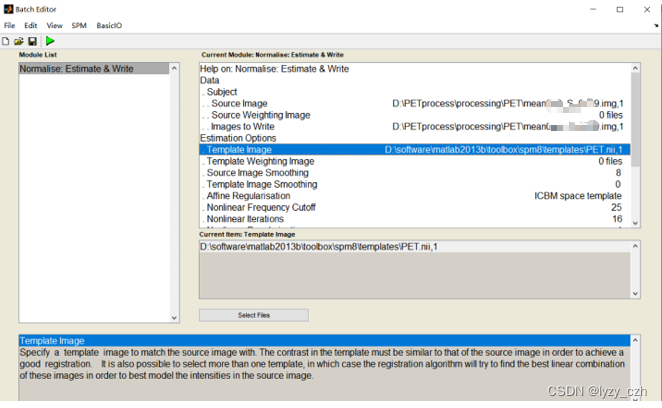Screen dimensions: 662x408
Task: Select the Source Weighting Image row
Action: coord(415,115)
